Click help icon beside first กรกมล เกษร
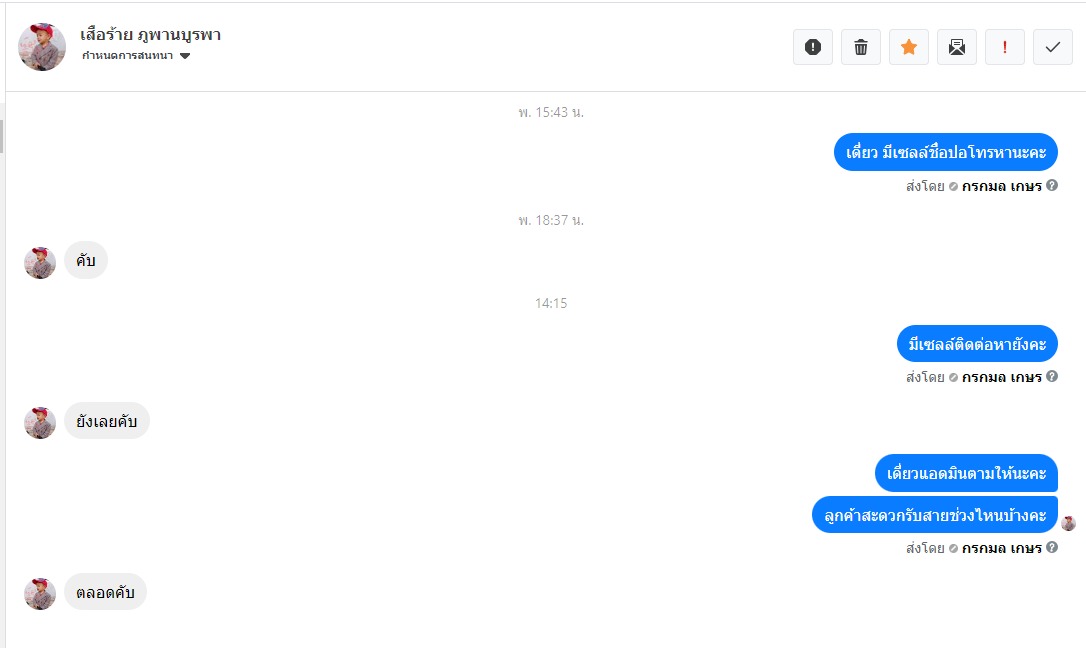Screen dimensions: 1086x648 pyautogui.click(x=1051, y=185)
